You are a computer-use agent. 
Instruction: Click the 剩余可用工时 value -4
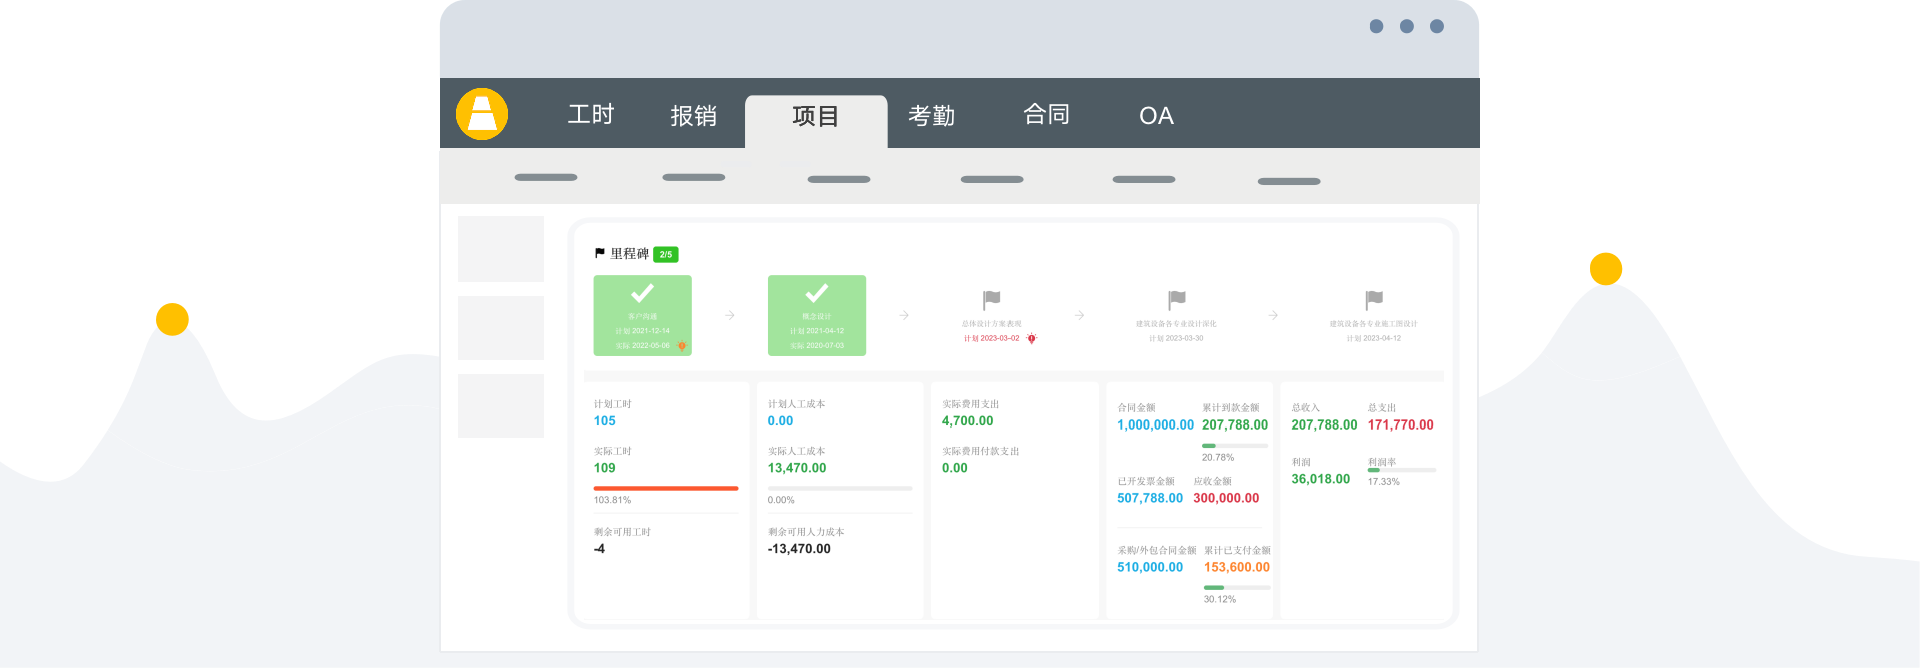(599, 549)
